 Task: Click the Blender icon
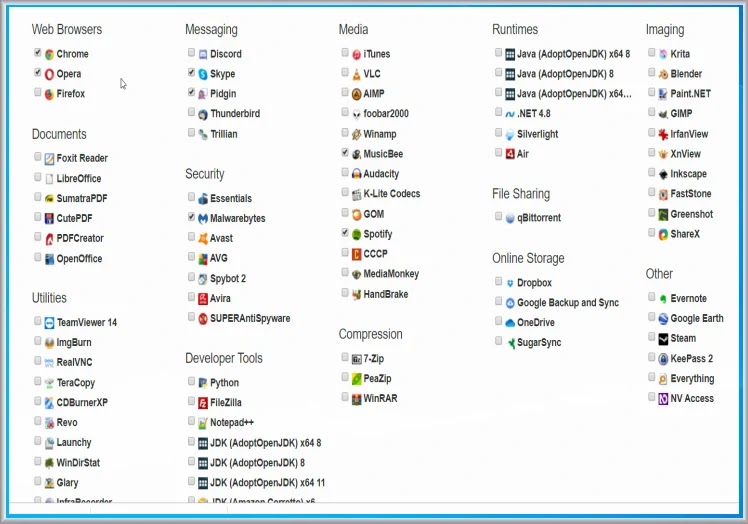(x=663, y=74)
